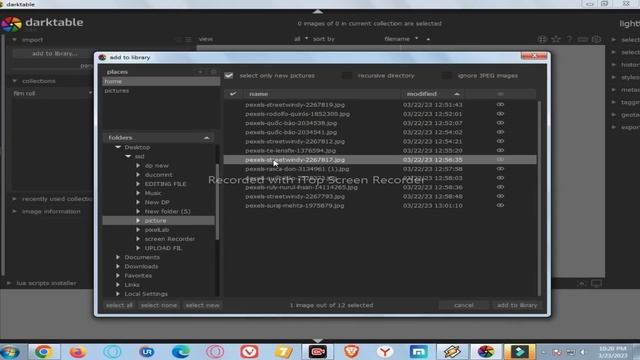Screen dimensions: 640x360
Task: Click add to library... in import panel
Action: (x=54, y=53)
